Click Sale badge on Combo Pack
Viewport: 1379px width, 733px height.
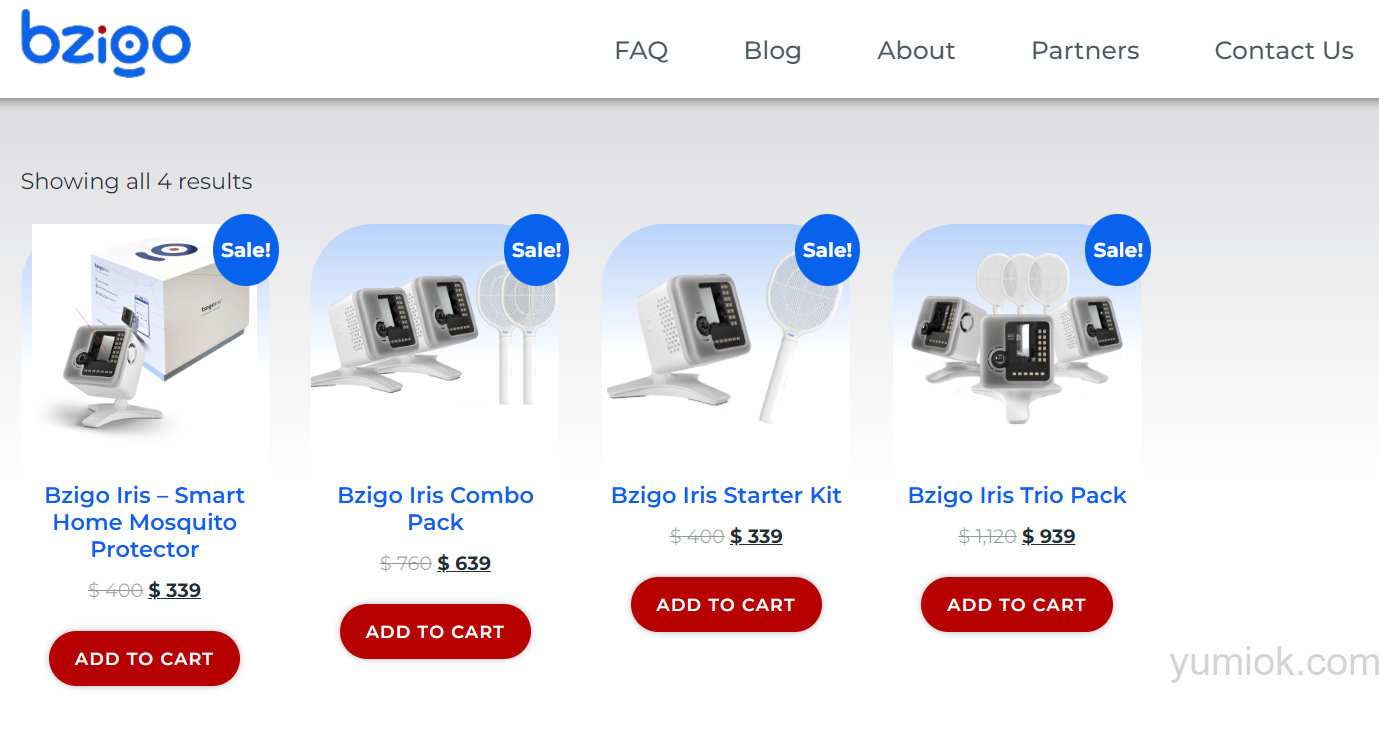(x=537, y=250)
